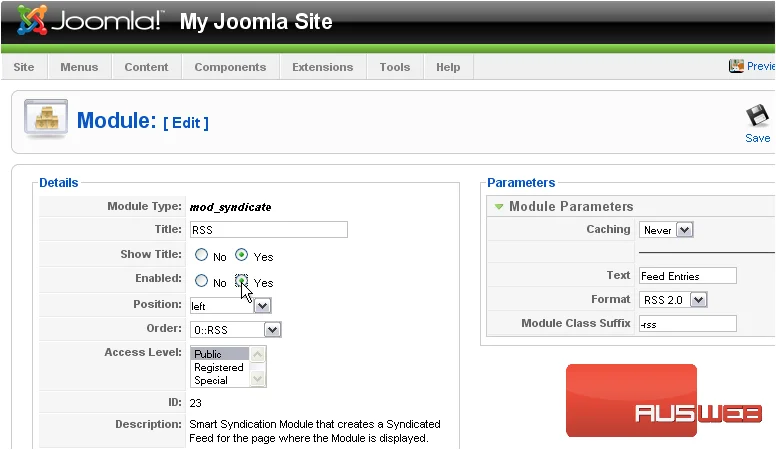Open the Site menu
776x450 pixels.
click(x=24, y=67)
